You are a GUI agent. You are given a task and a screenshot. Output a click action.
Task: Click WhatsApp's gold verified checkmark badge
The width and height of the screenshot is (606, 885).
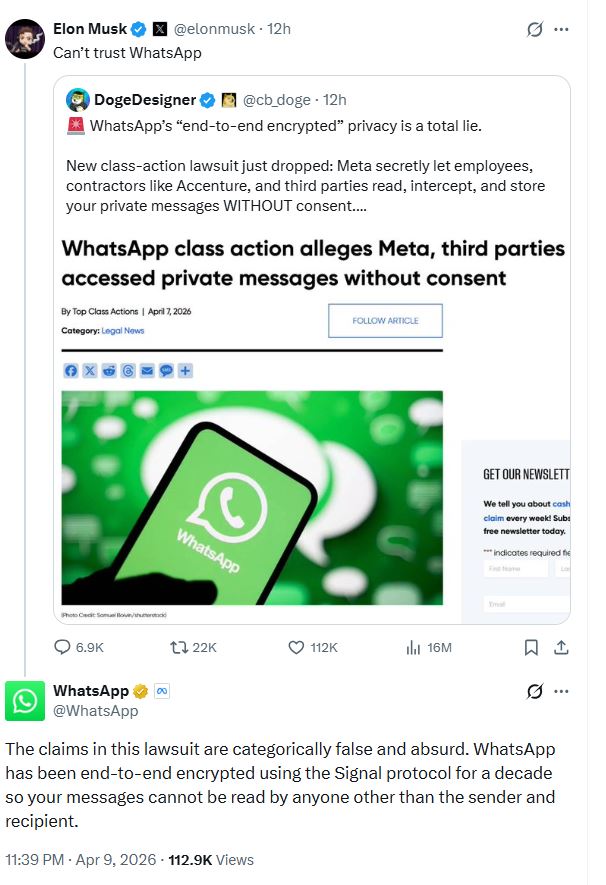(141, 691)
